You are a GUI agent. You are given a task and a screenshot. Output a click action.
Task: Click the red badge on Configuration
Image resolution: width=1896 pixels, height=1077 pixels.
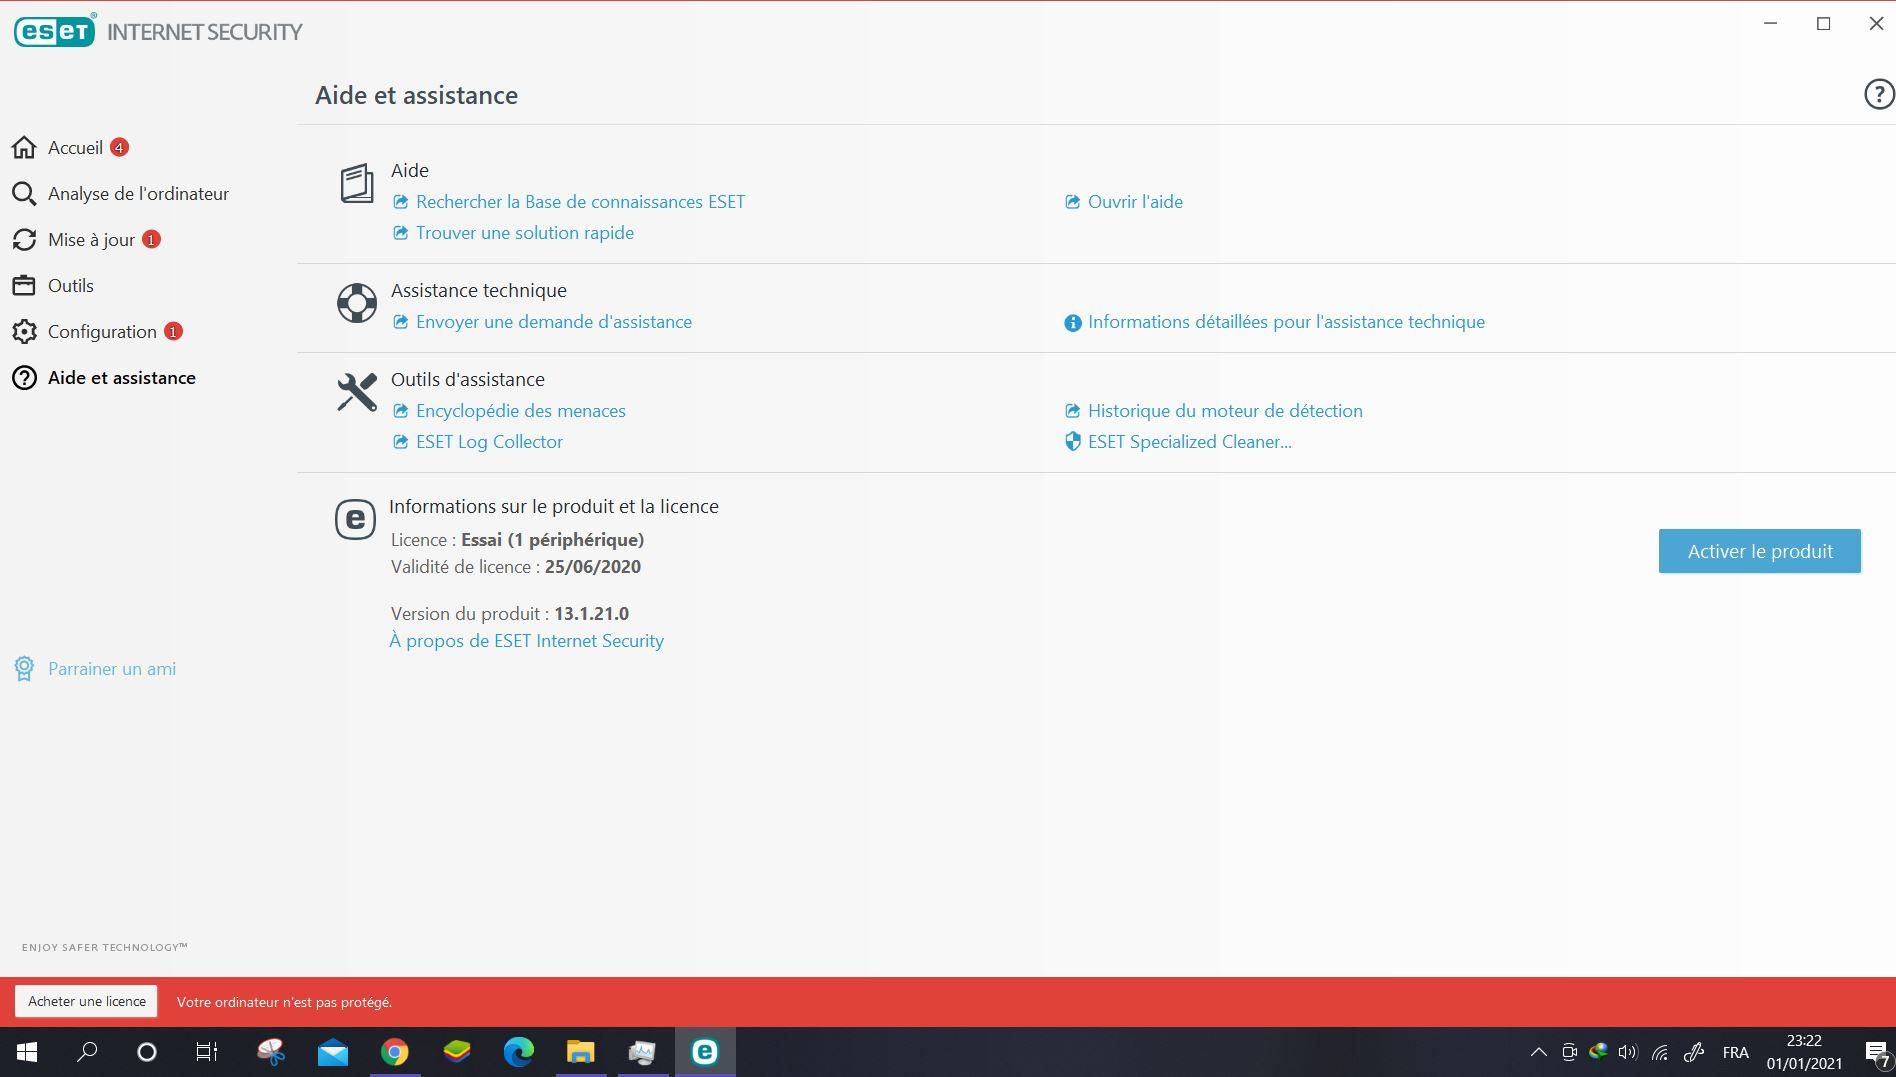click(x=173, y=332)
